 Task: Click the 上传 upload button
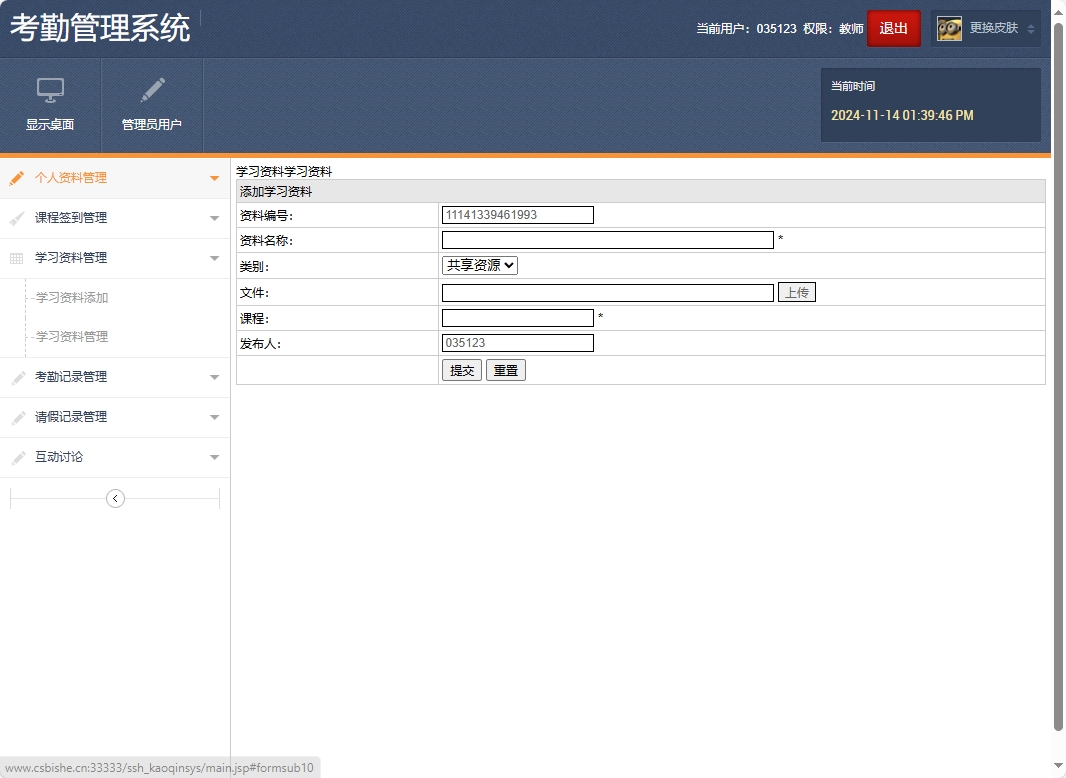(797, 291)
